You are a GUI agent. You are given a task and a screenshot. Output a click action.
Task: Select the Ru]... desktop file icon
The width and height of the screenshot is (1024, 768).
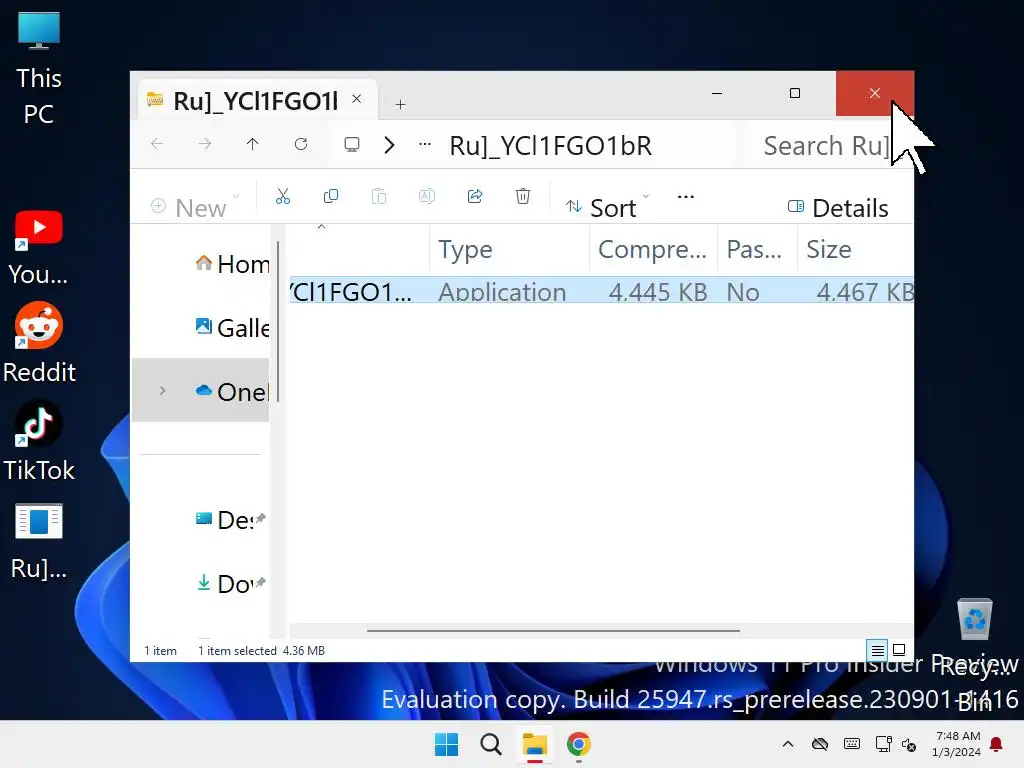click(39, 542)
